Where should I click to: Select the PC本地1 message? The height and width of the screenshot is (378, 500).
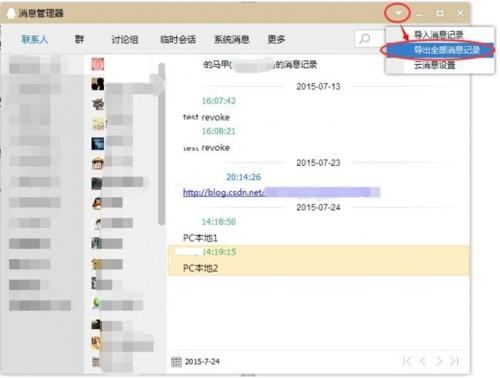[x=200, y=238]
